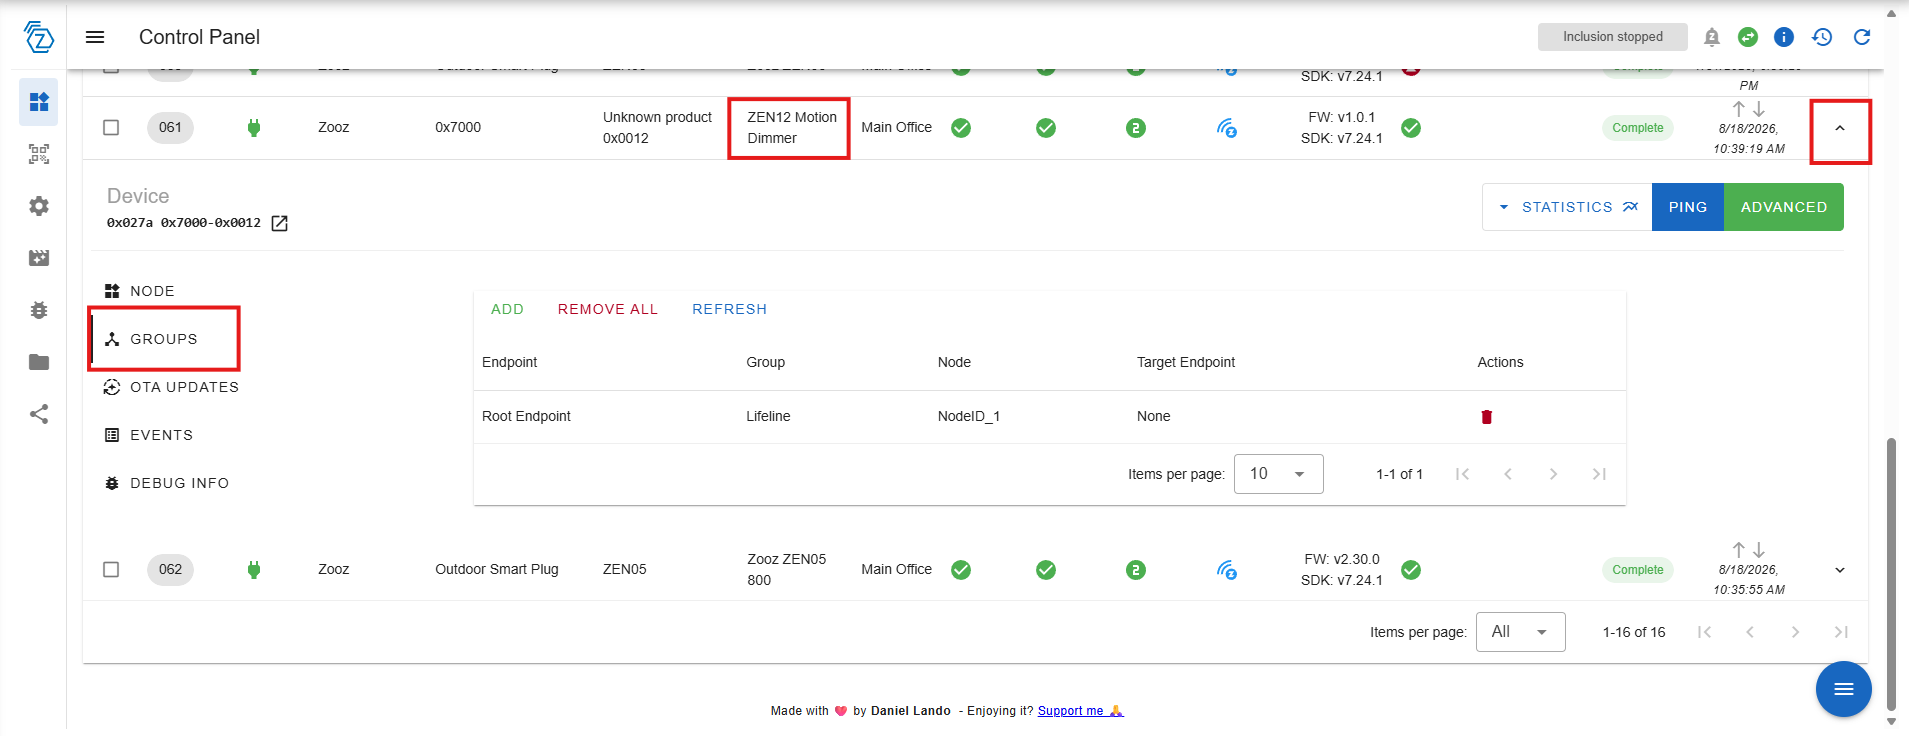Click the PING button
The image size is (1909, 736).
click(x=1688, y=207)
